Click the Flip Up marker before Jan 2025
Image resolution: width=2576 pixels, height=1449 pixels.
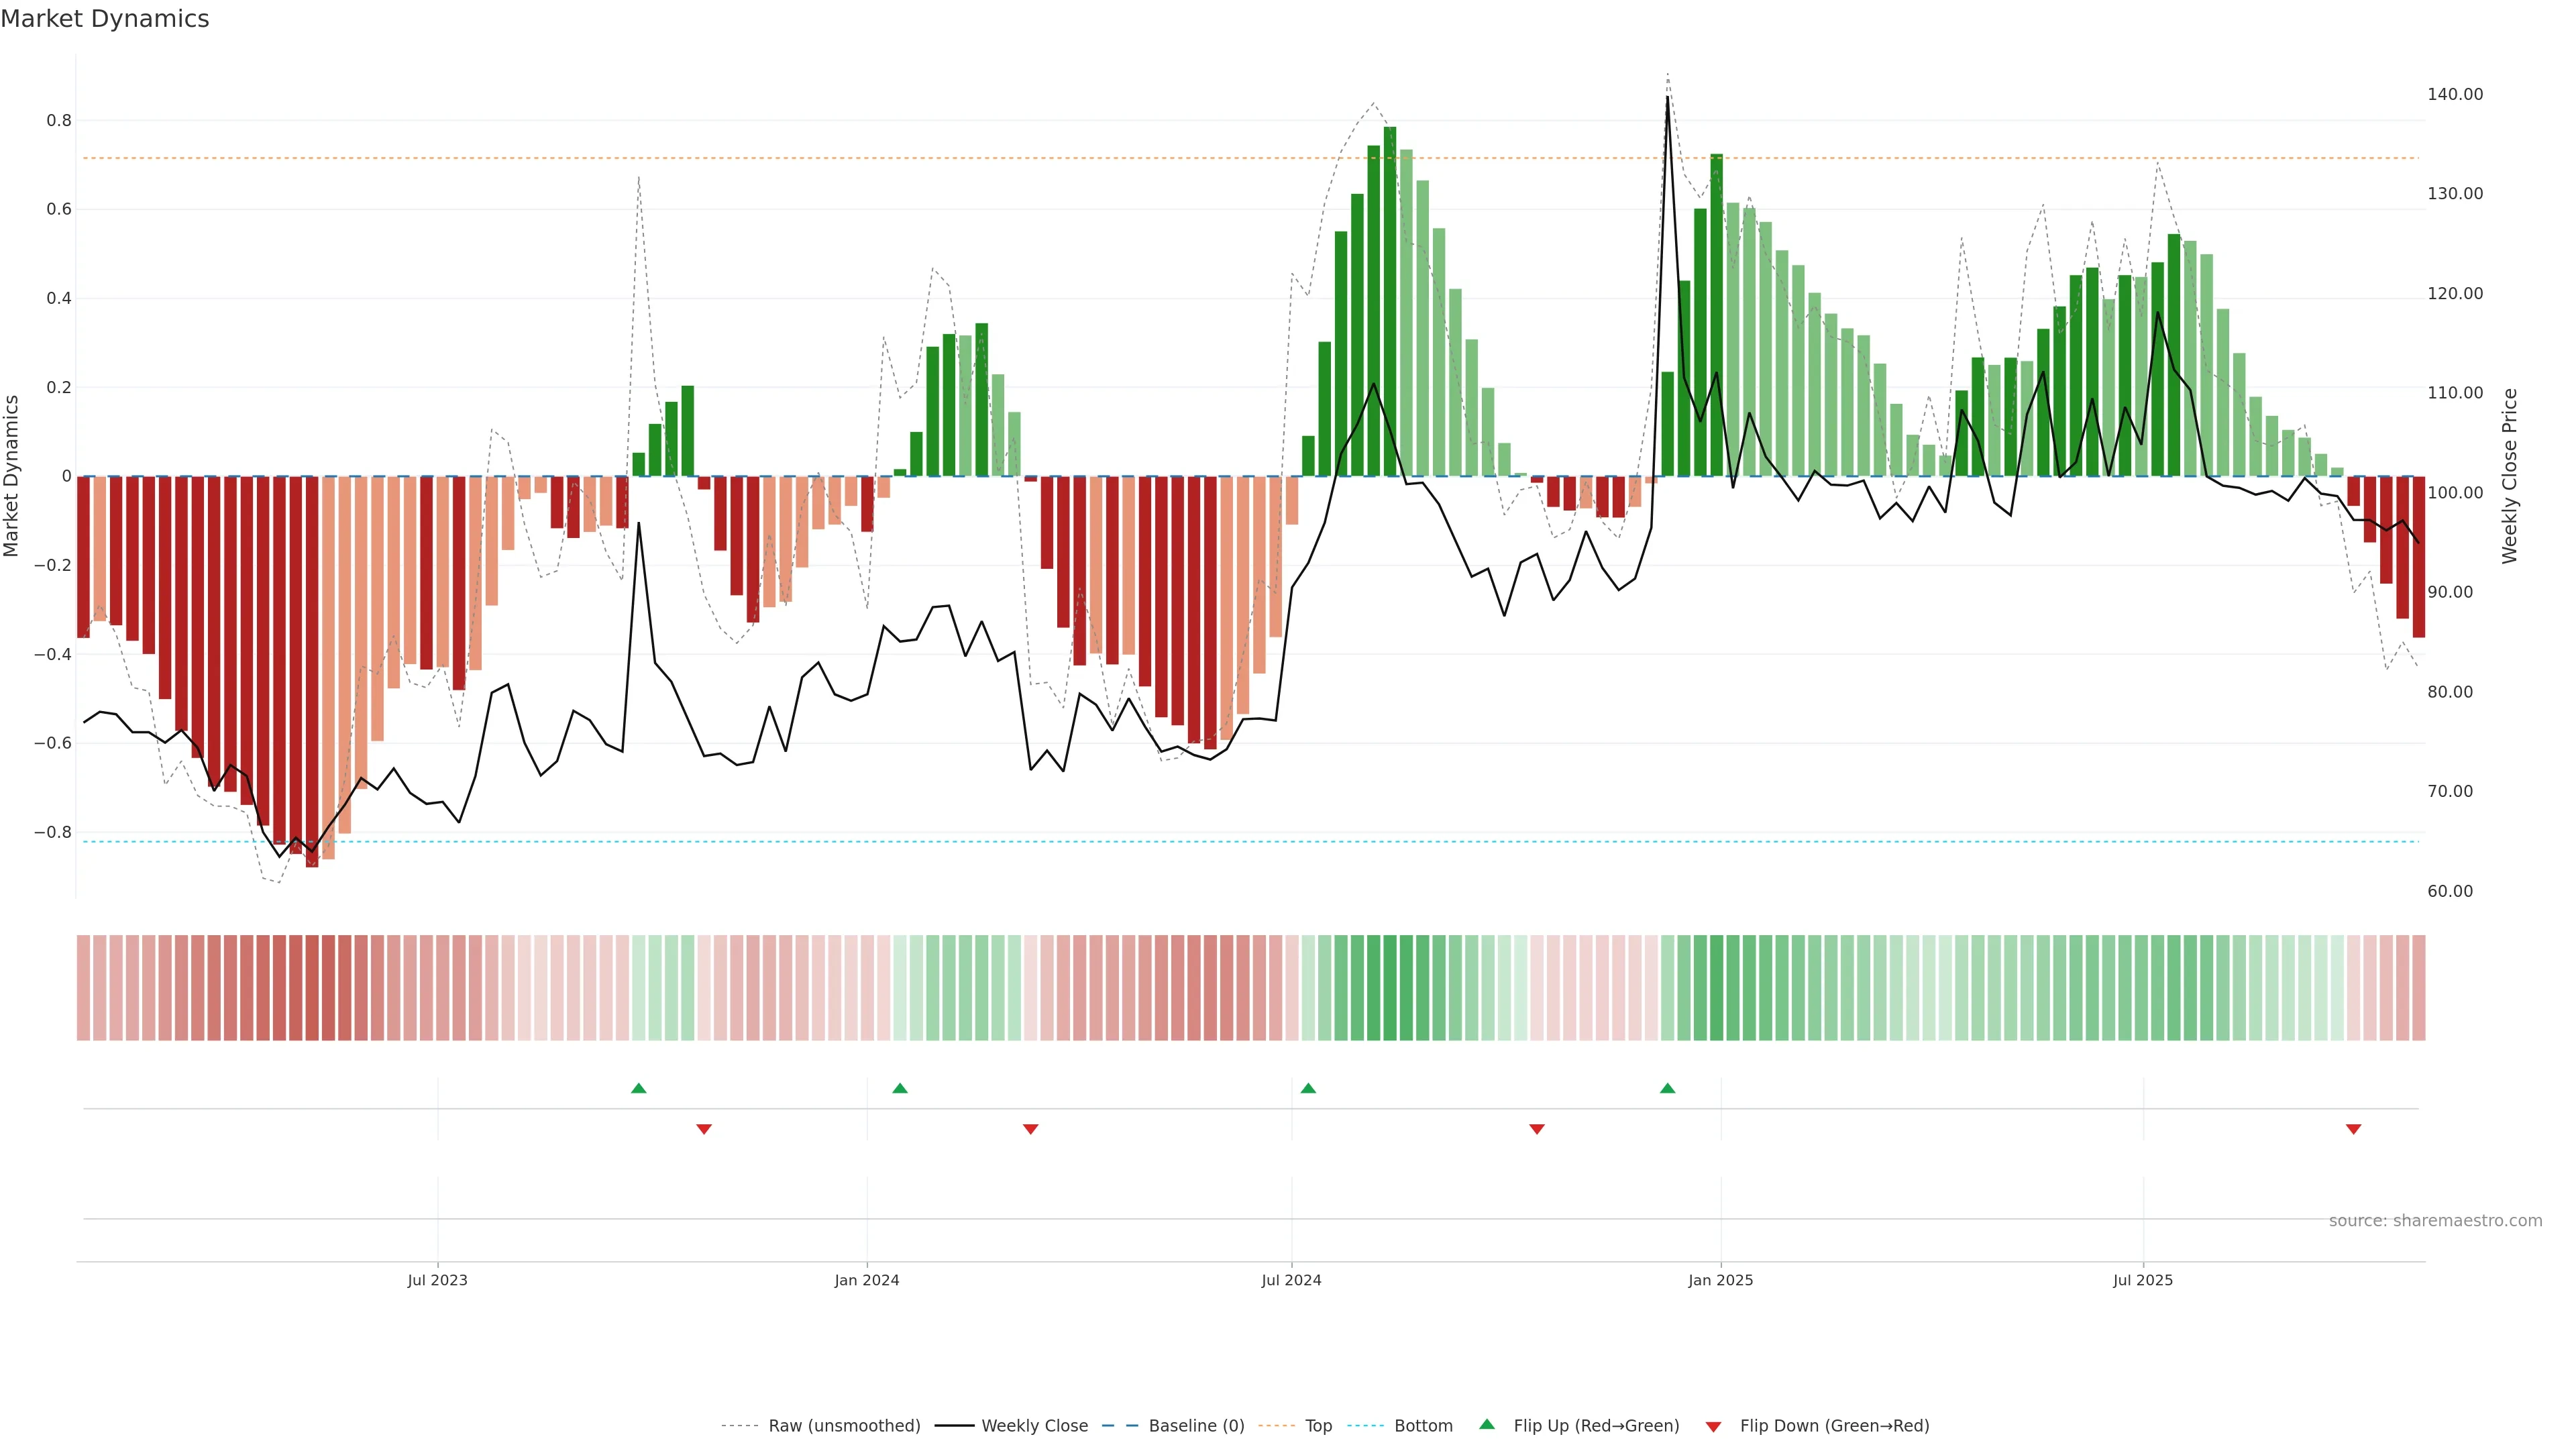(x=1667, y=1088)
